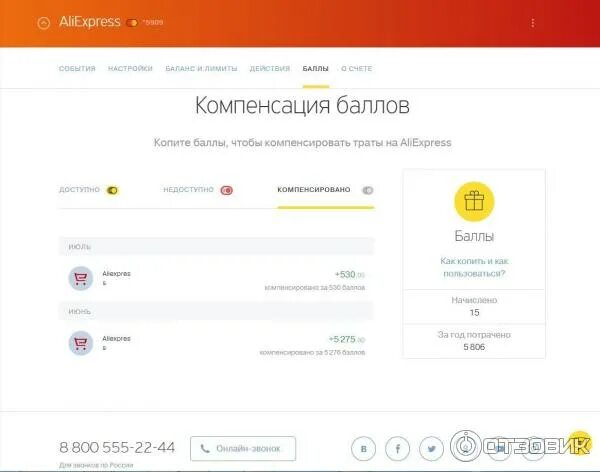Click the Компенсация баллов heading
The height and width of the screenshot is (472, 600).
pyautogui.click(x=302, y=105)
